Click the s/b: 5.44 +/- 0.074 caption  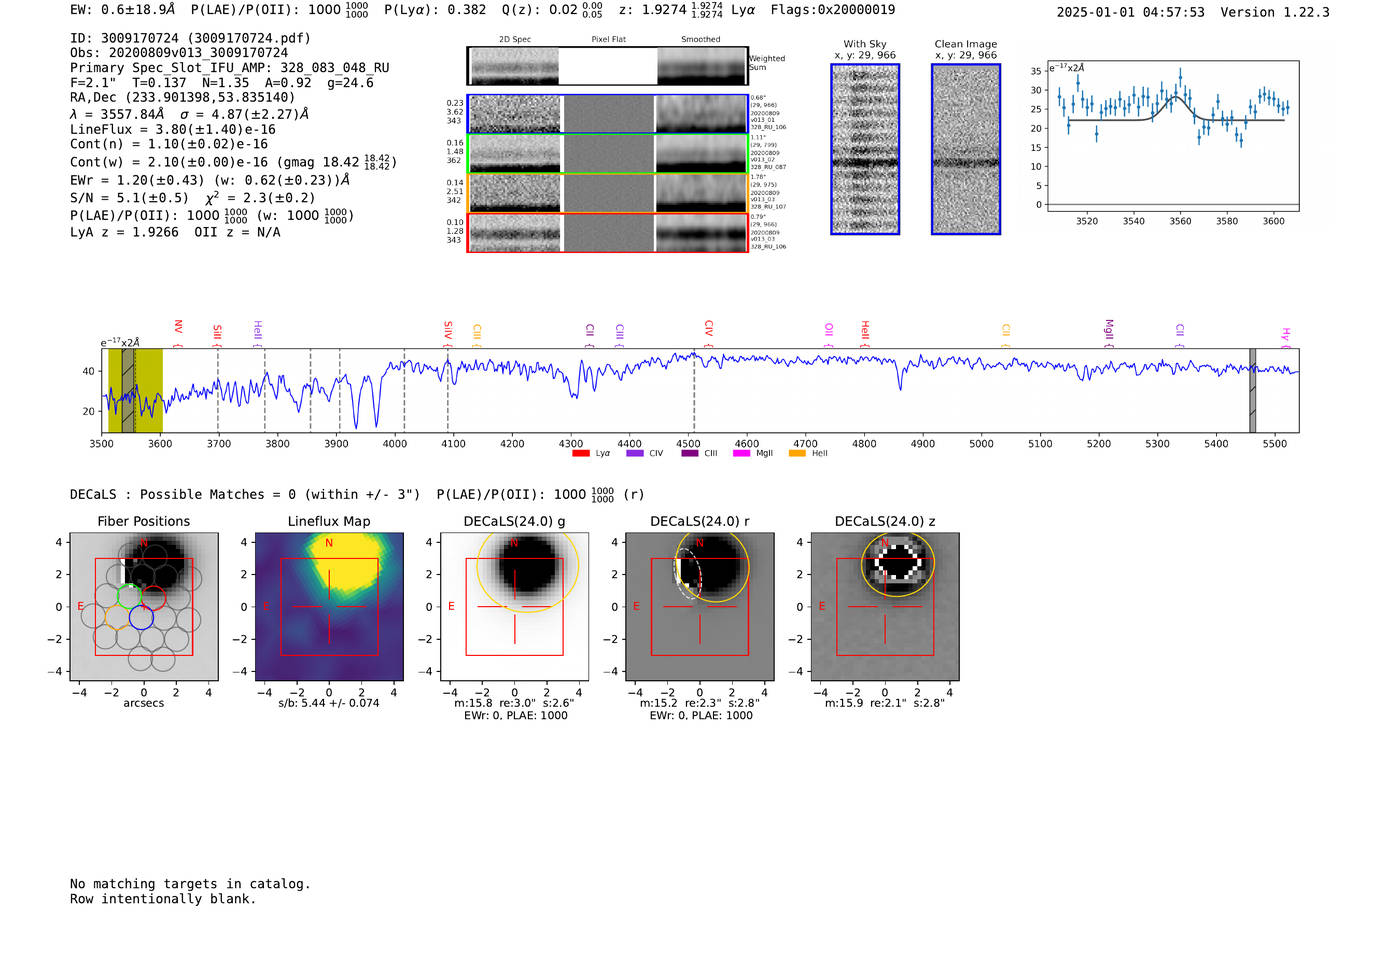click(329, 703)
